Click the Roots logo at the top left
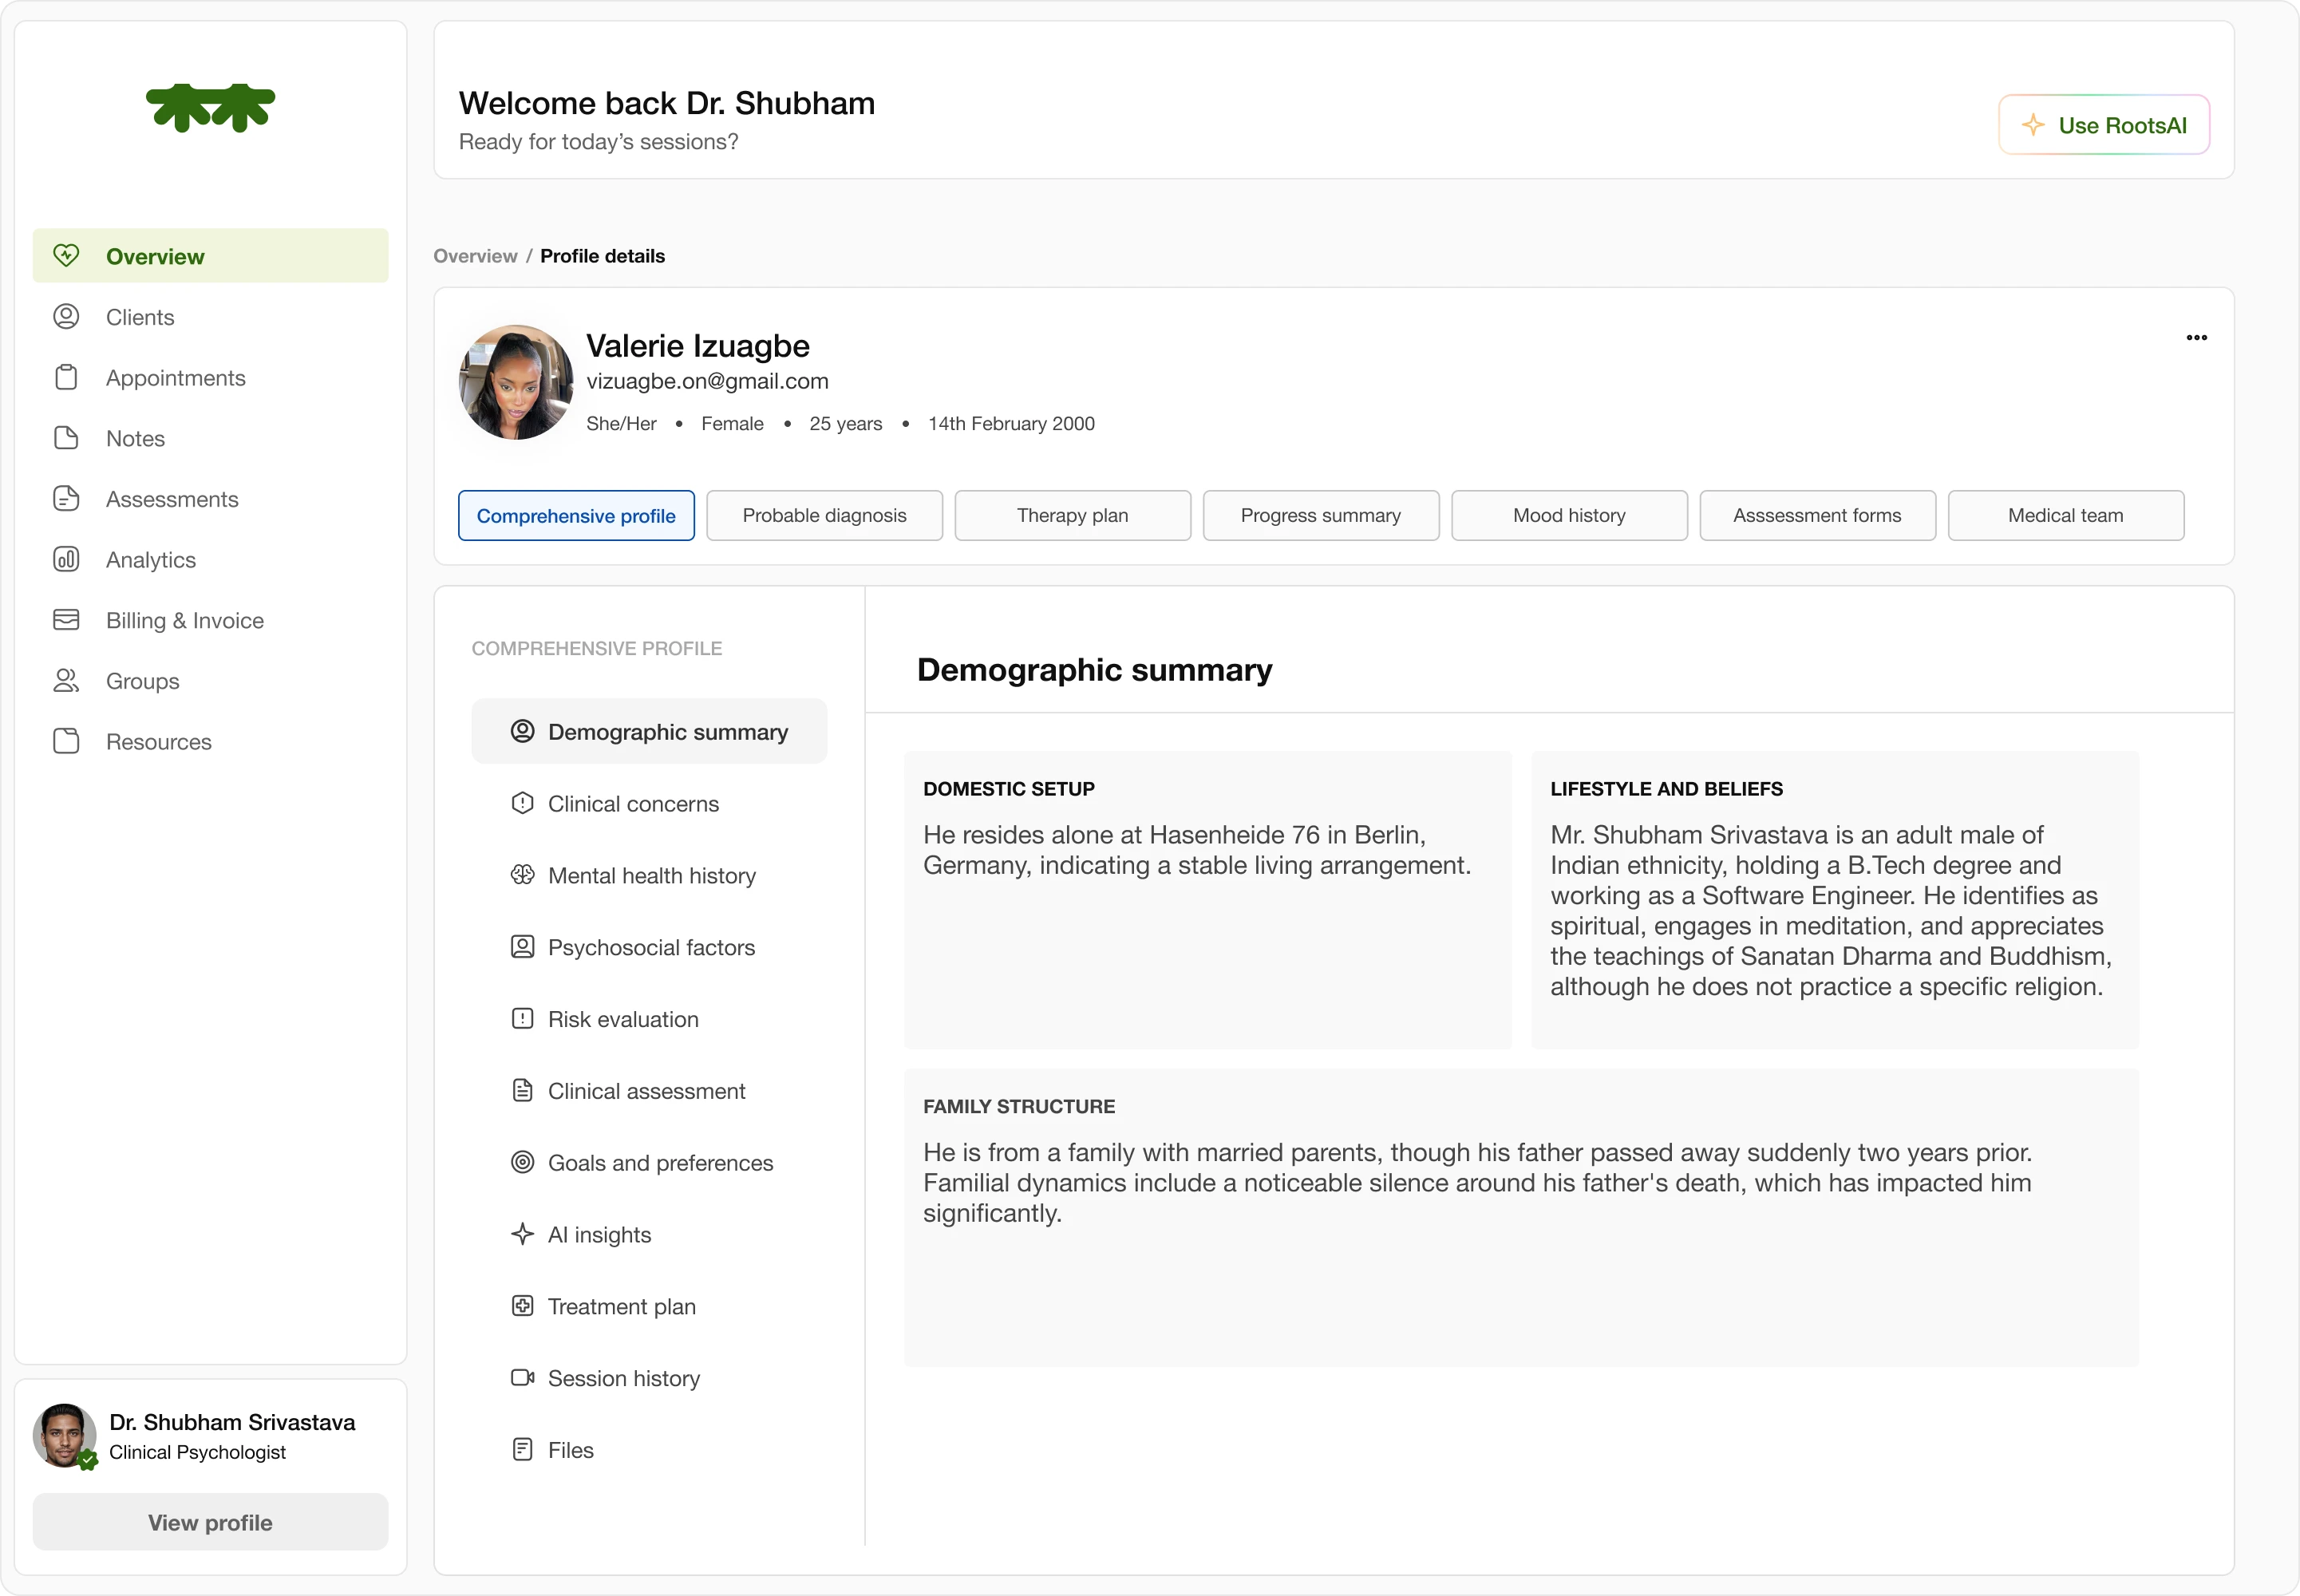 [x=210, y=108]
